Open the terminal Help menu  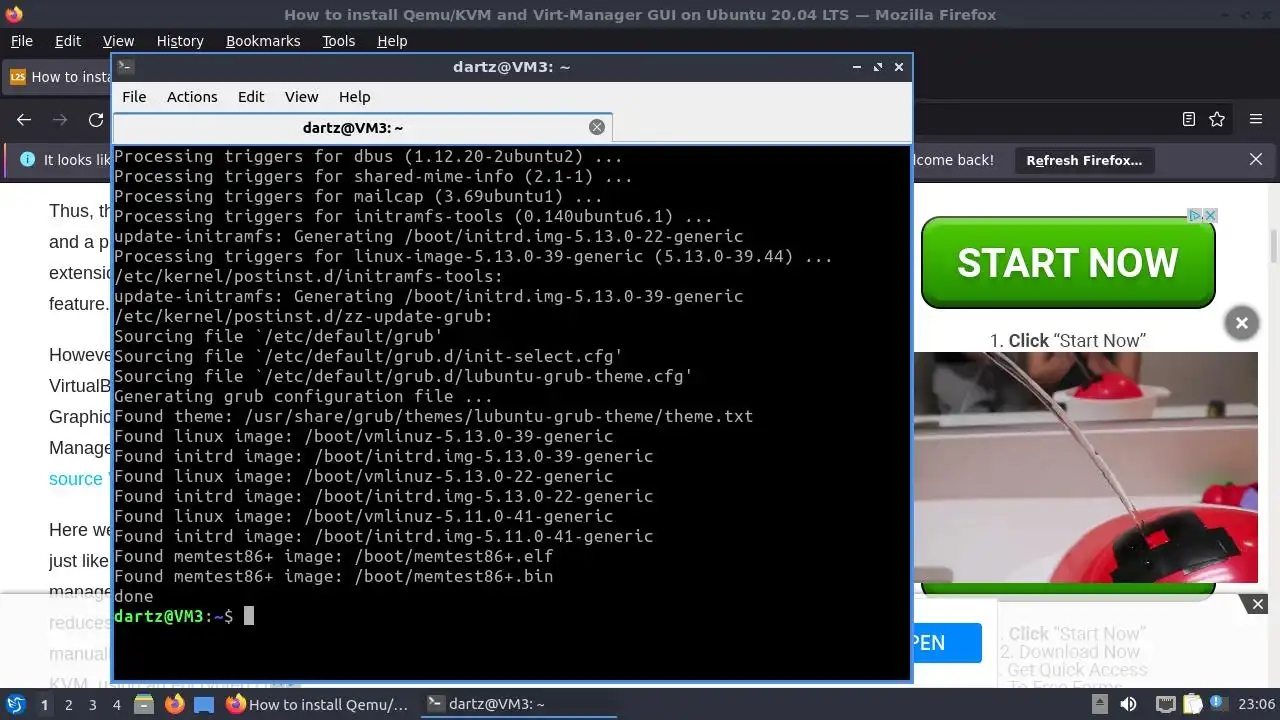click(x=355, y=97)
